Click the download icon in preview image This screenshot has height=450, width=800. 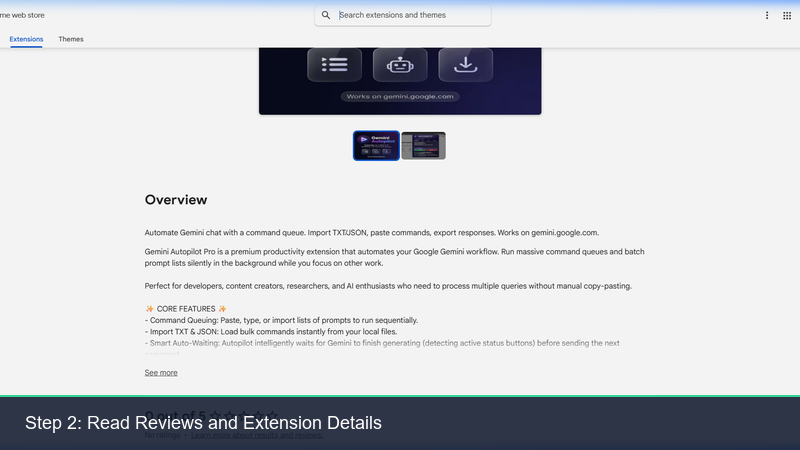(465, 65)
